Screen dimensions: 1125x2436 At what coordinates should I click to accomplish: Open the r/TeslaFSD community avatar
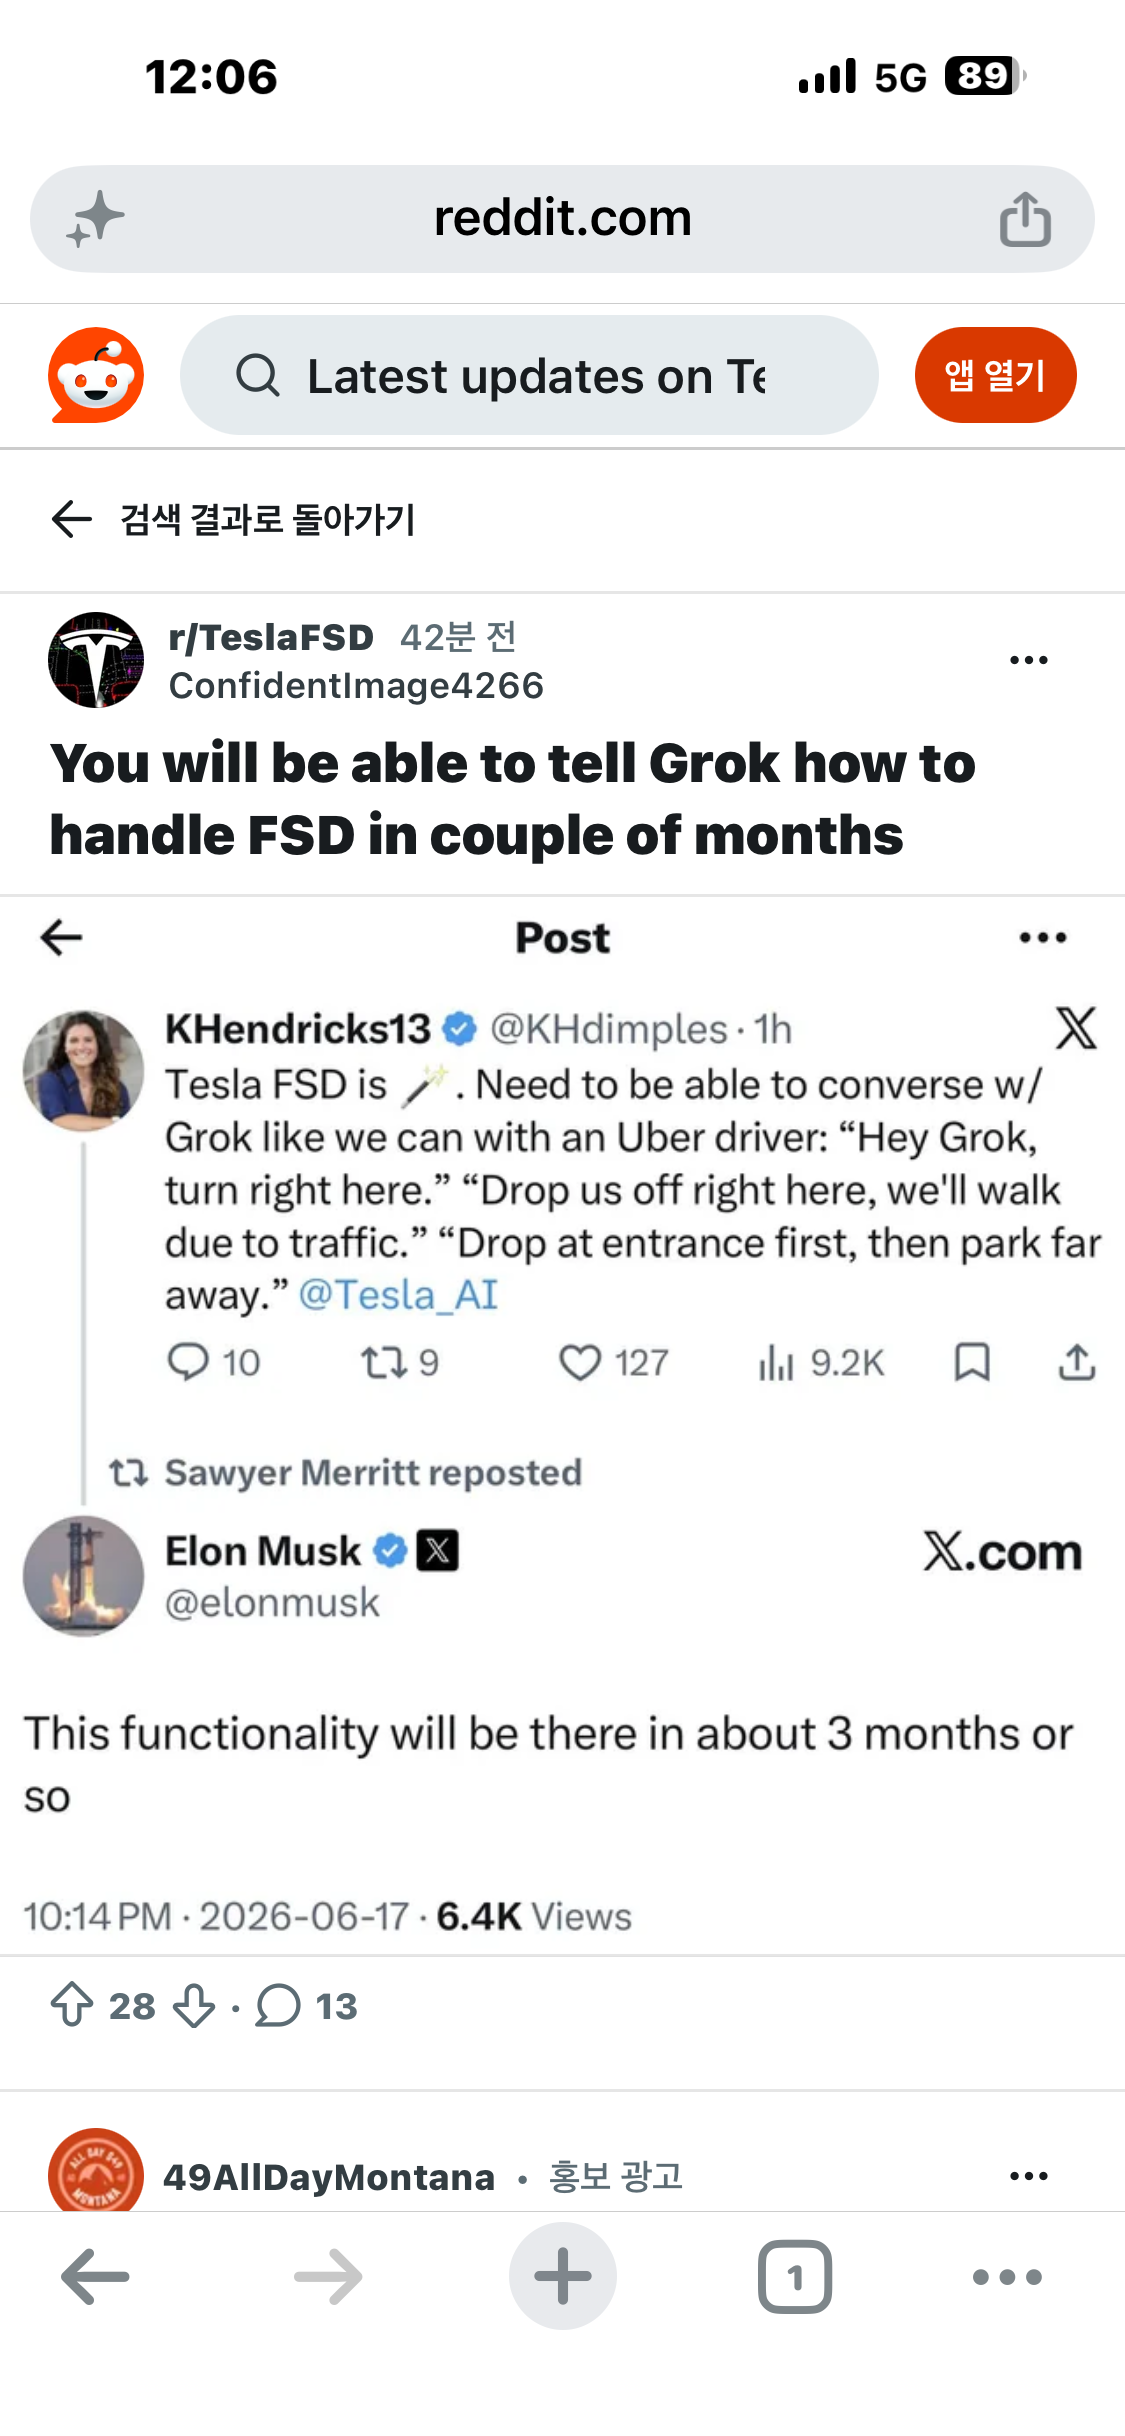coord(96,660)
